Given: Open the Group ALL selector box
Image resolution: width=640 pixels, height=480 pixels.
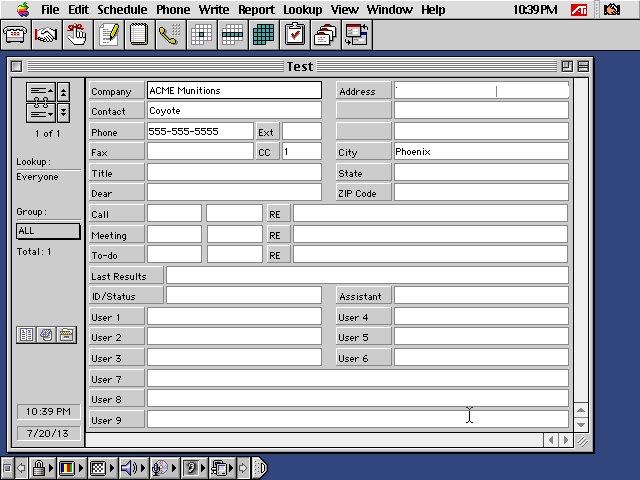Looking at the screenshot, I should point(48,231).
